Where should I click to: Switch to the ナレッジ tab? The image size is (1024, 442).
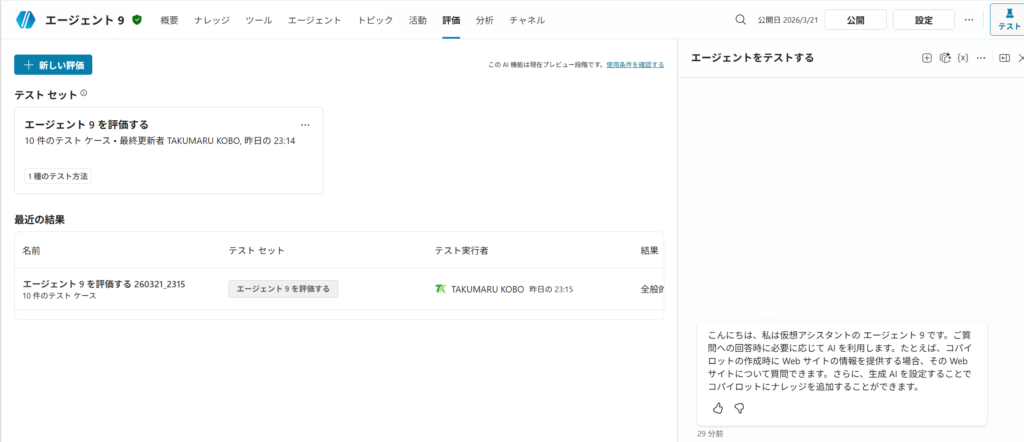(211, 20)
